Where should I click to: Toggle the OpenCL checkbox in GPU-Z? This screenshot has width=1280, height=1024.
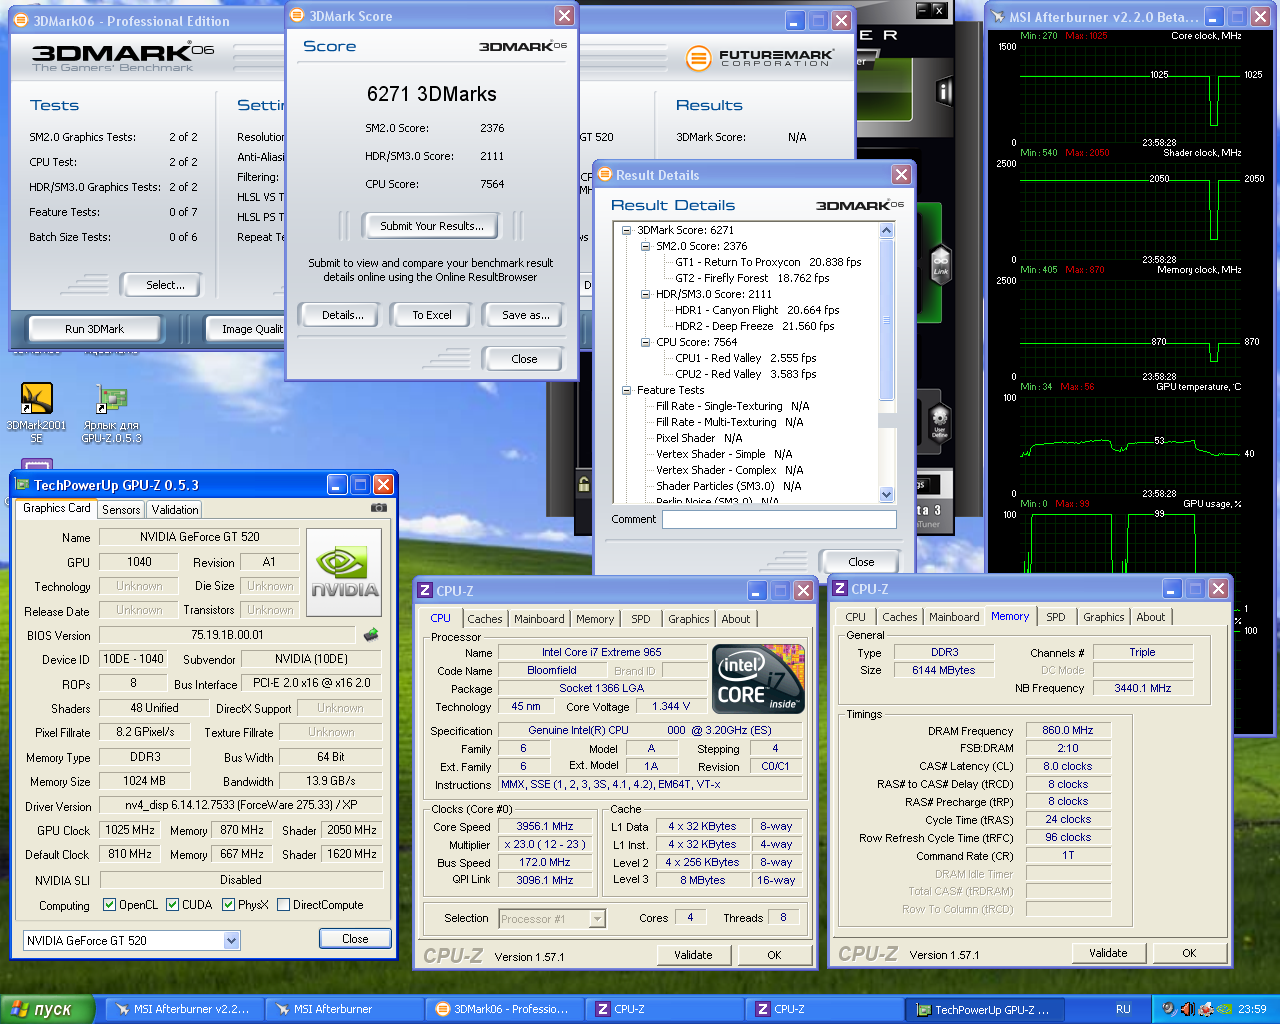pyautogui.click(x=110, y=905)
